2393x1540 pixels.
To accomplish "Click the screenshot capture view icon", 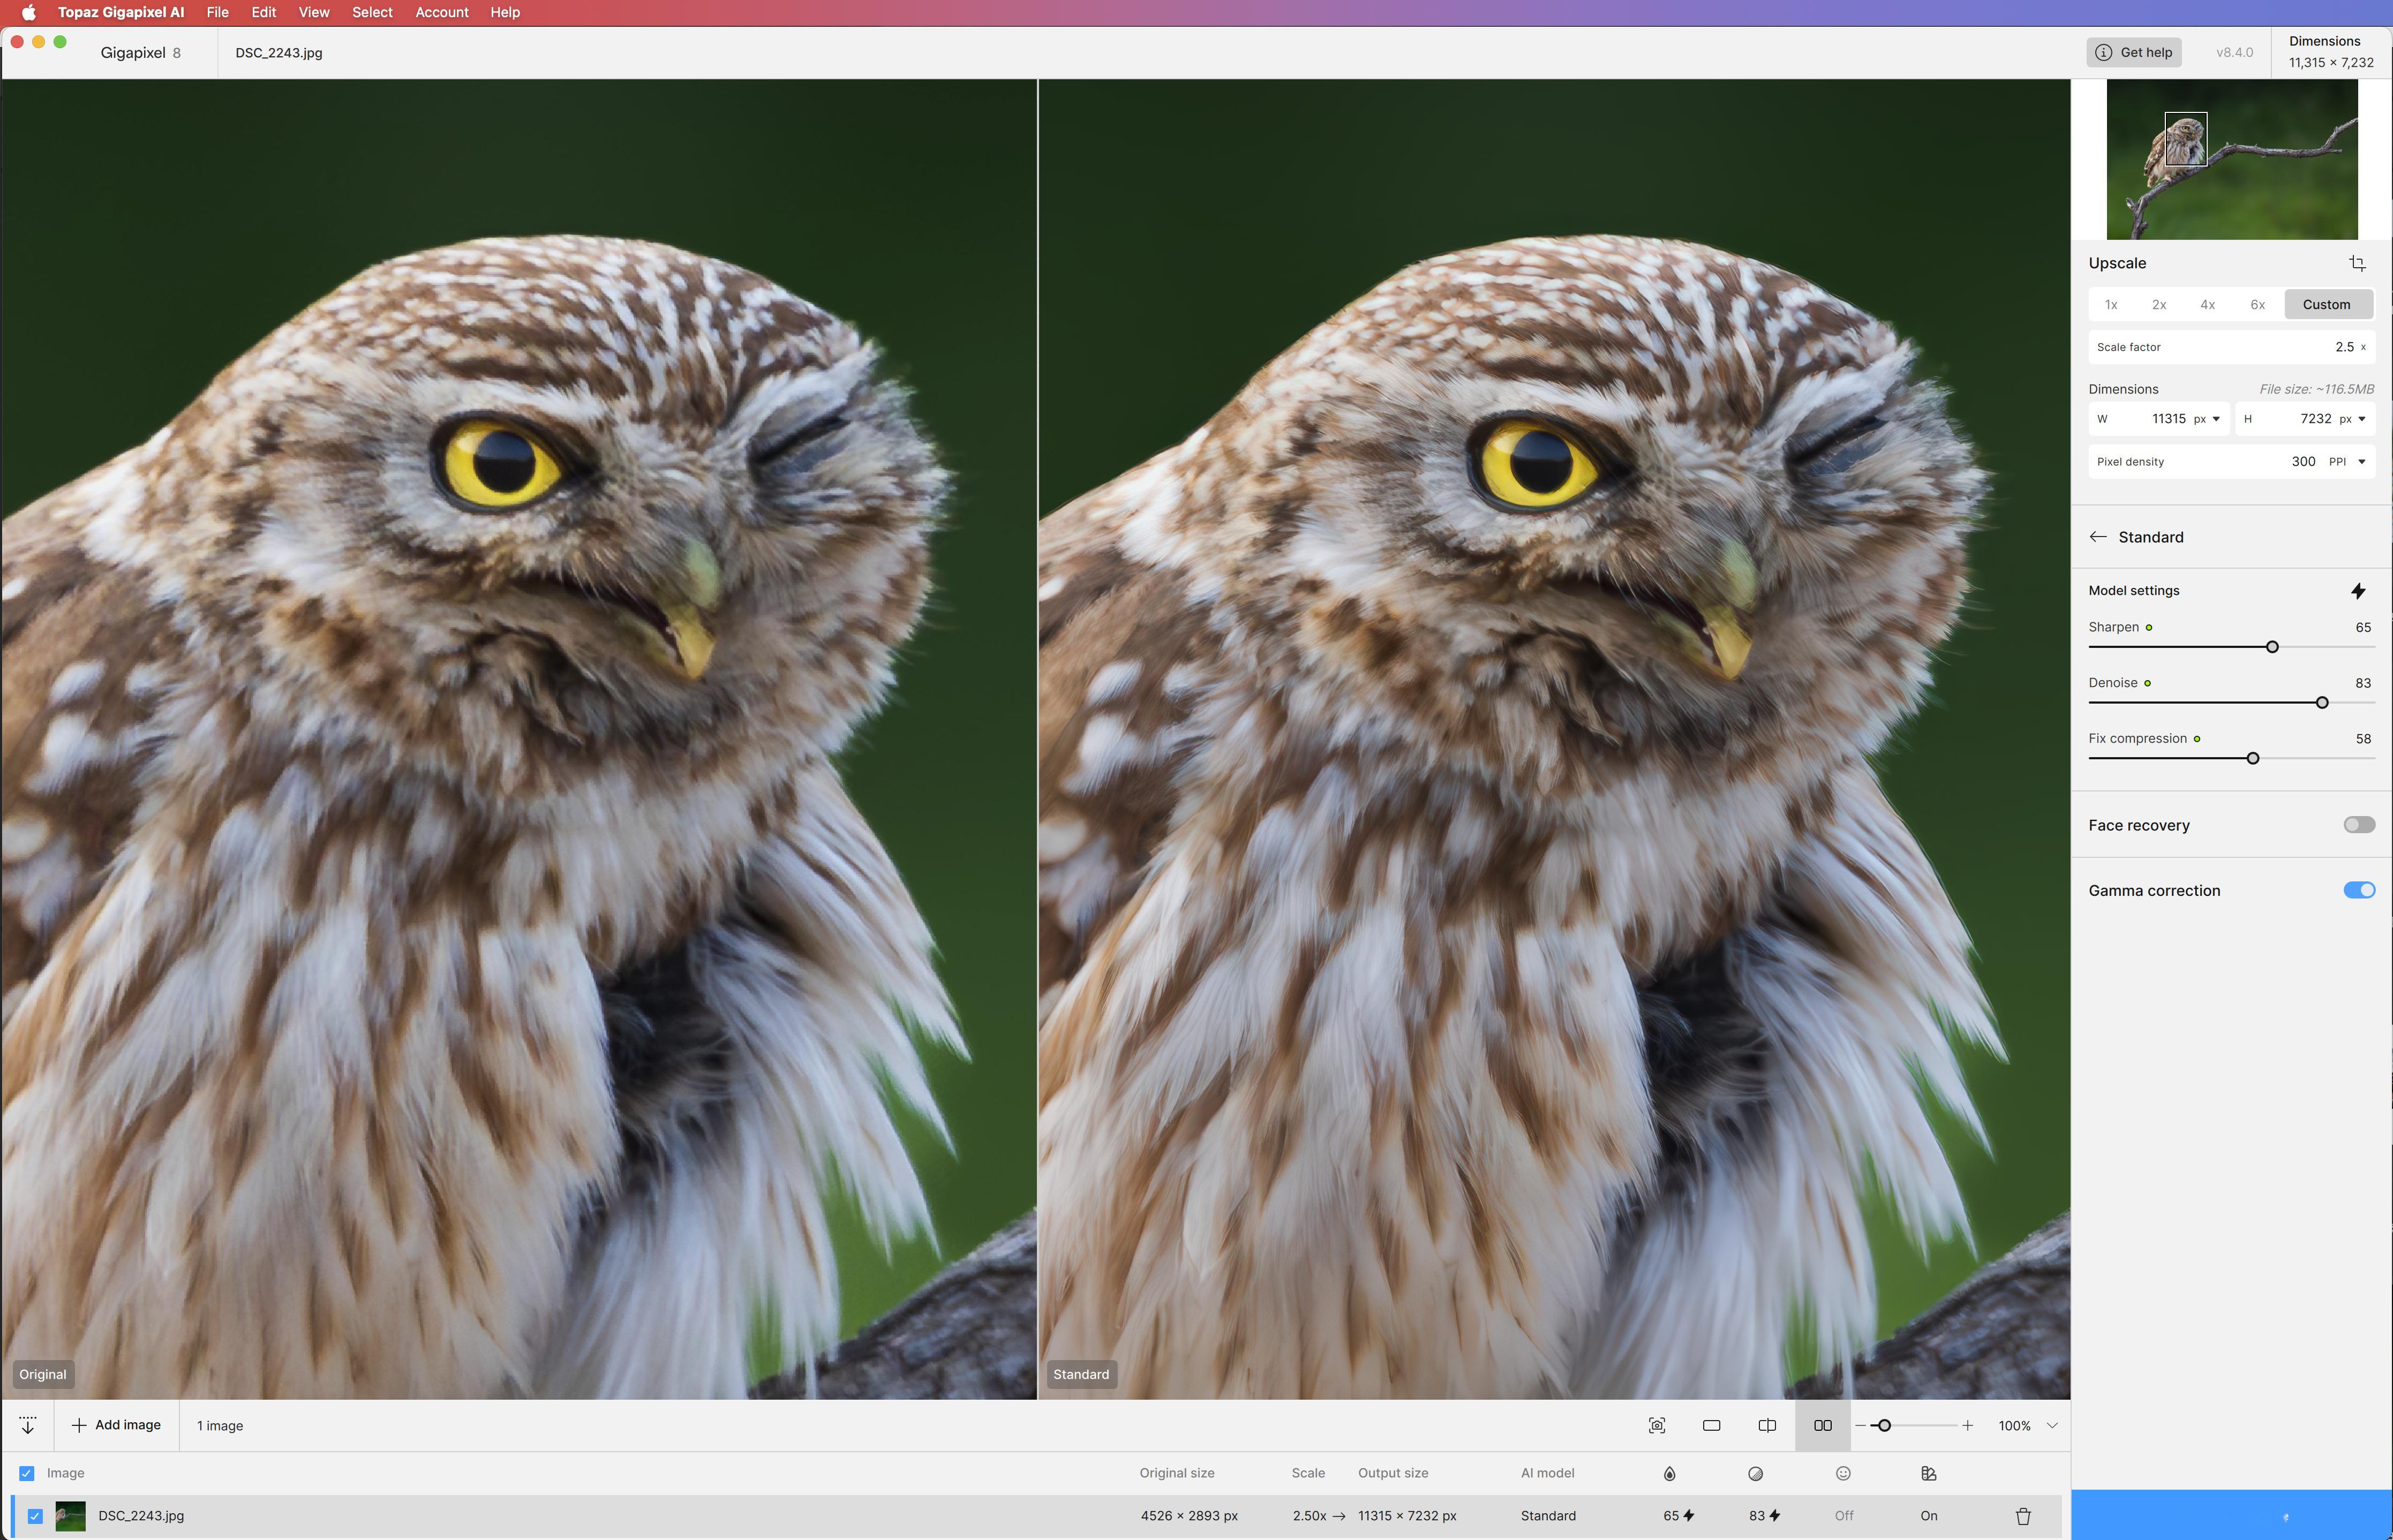I will [1657, 1425].
